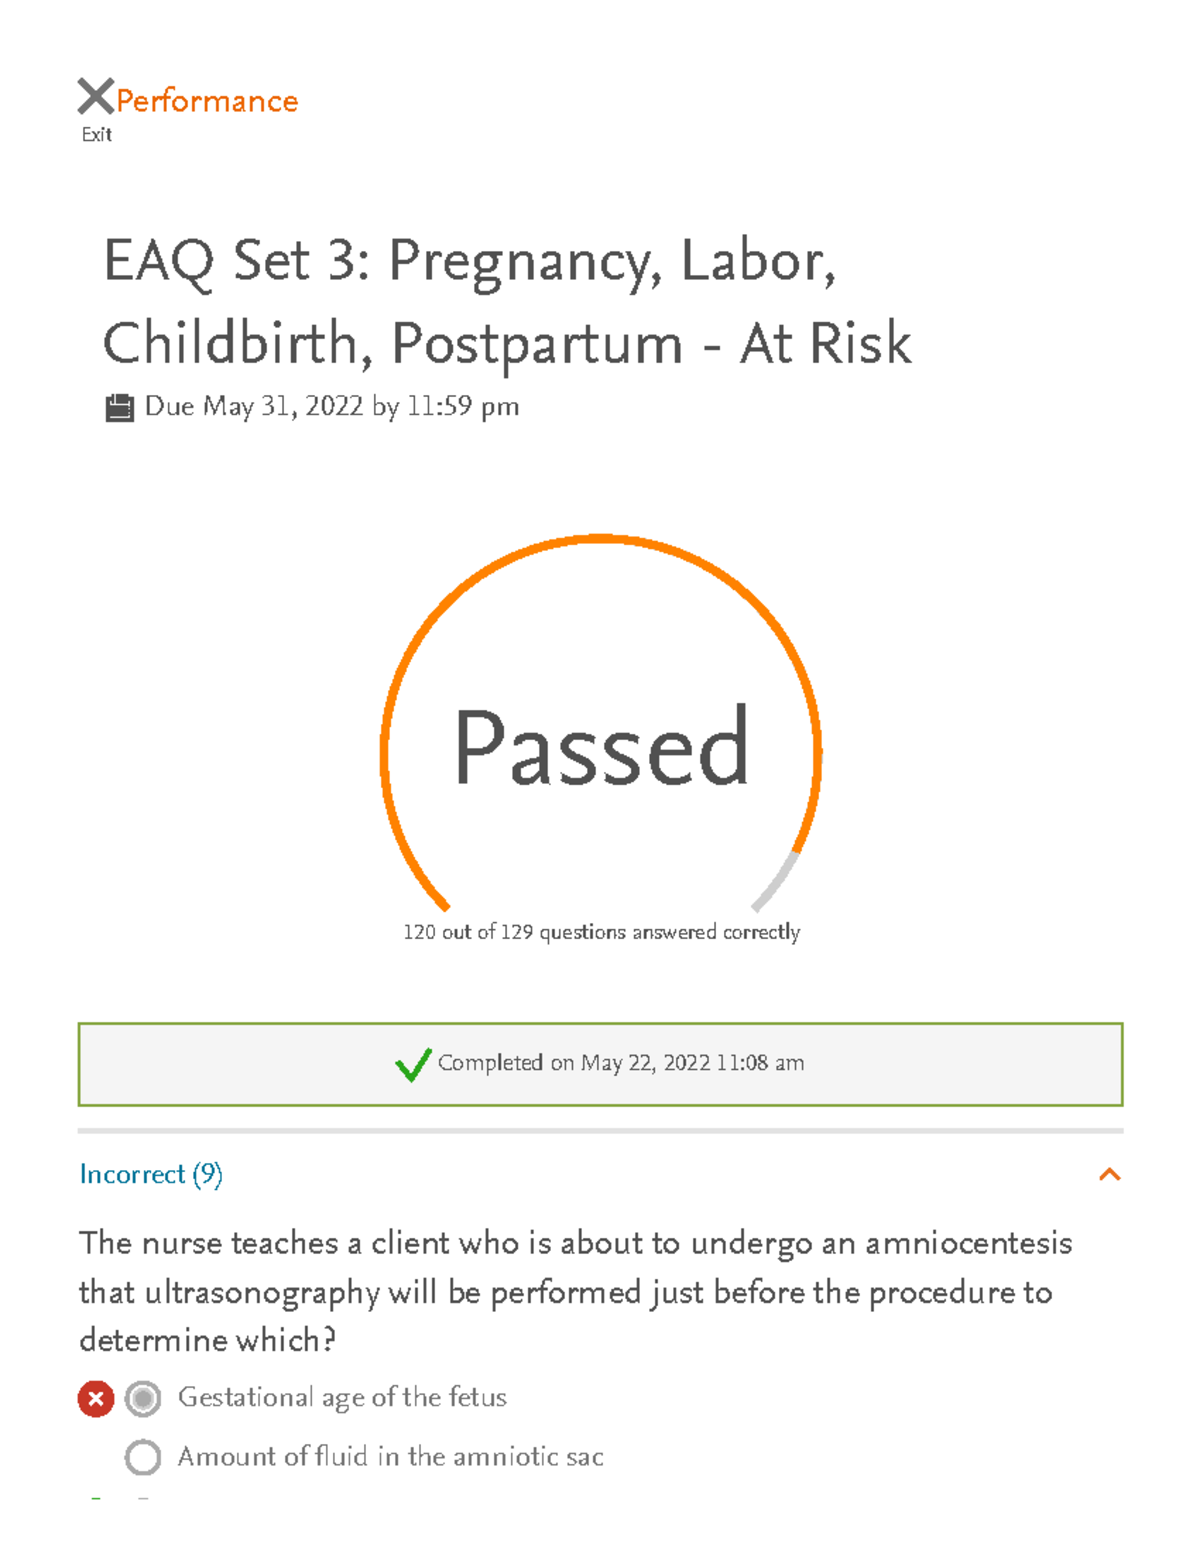Click the calendar icon beside the due date
The height and width of the screenshot is (1553, 1200).
(x=121, y=406)
